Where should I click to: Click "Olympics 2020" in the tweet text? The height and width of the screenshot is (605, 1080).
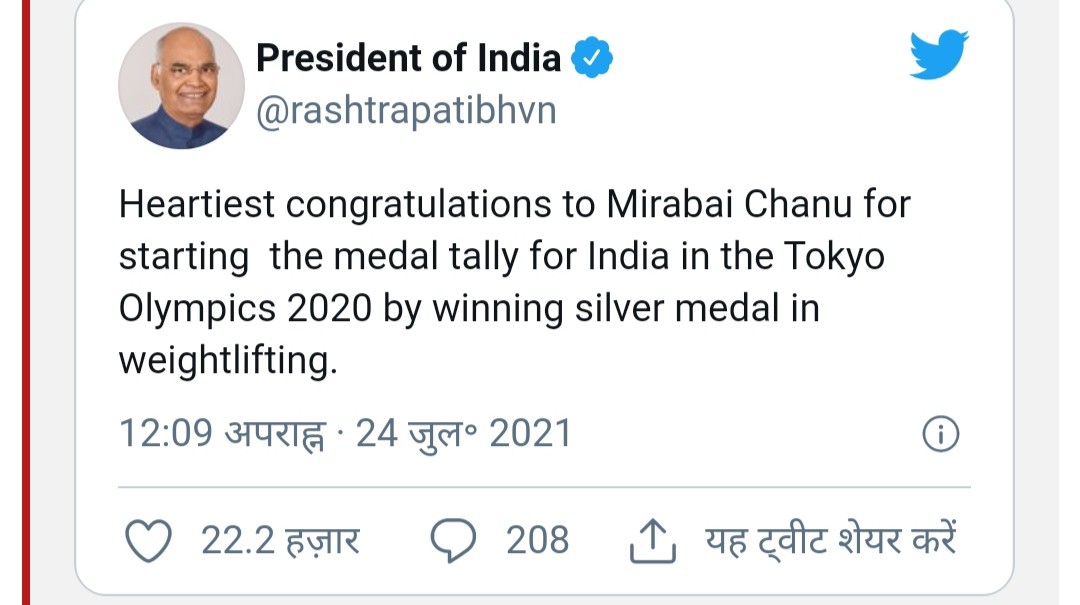tap(244, 309)
